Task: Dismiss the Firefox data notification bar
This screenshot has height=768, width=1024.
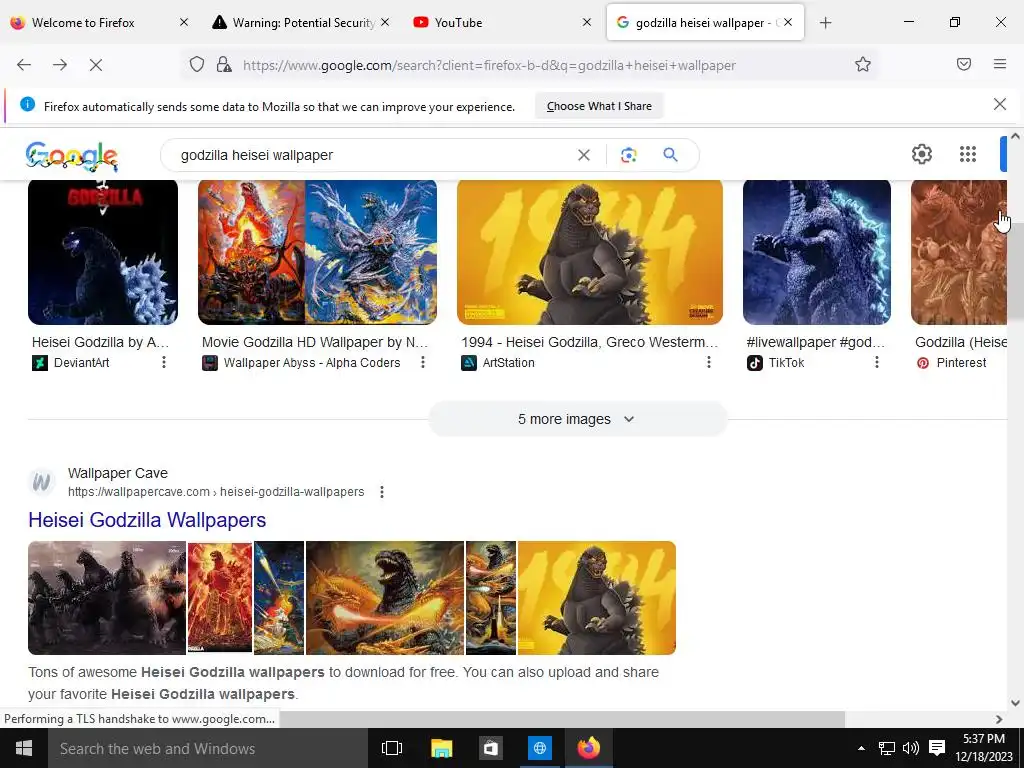Action: coord(1000,104)
